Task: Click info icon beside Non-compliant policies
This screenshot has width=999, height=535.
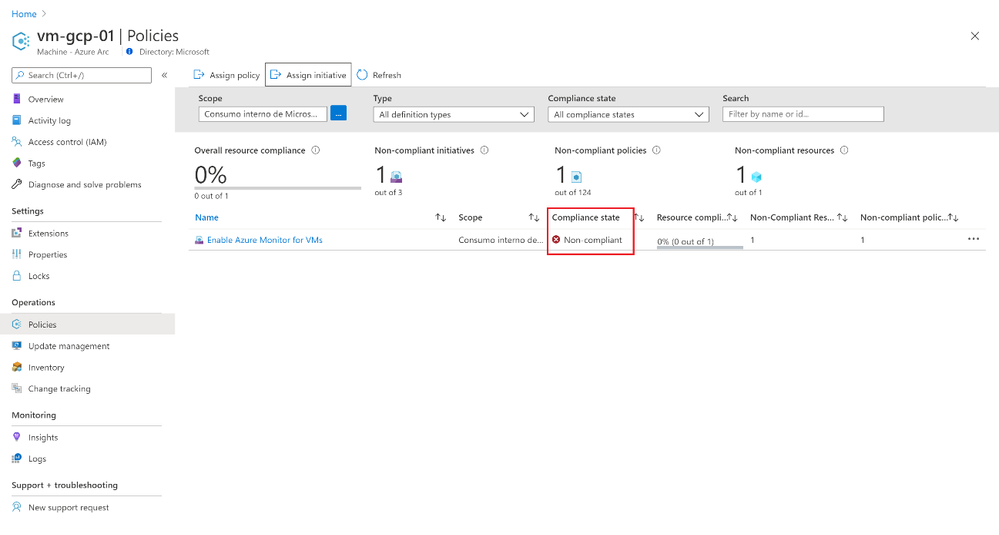Action: point(656,150)
